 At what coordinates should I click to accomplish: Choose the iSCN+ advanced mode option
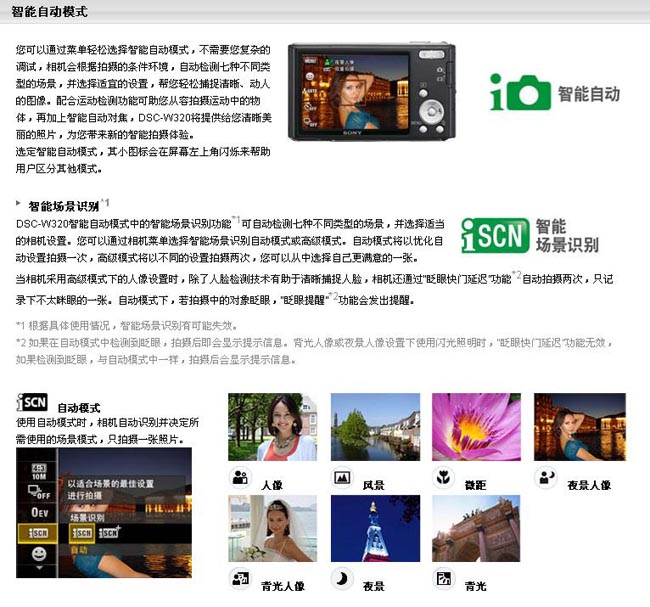click(108, 533)
